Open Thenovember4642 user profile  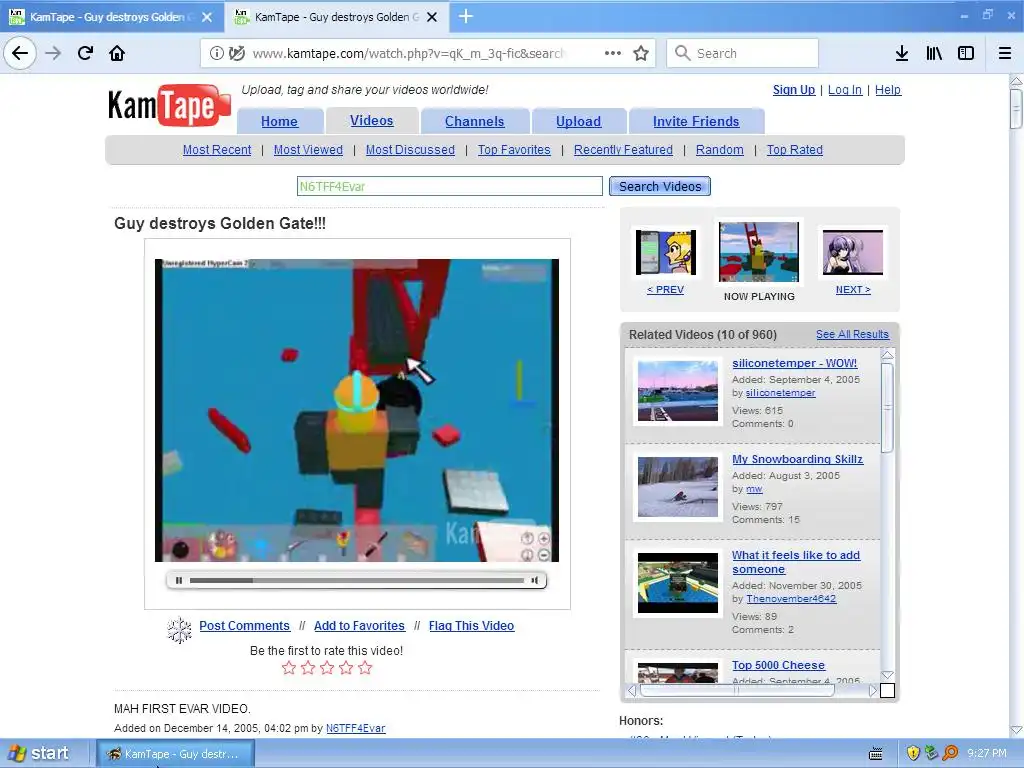coord(791,598)
